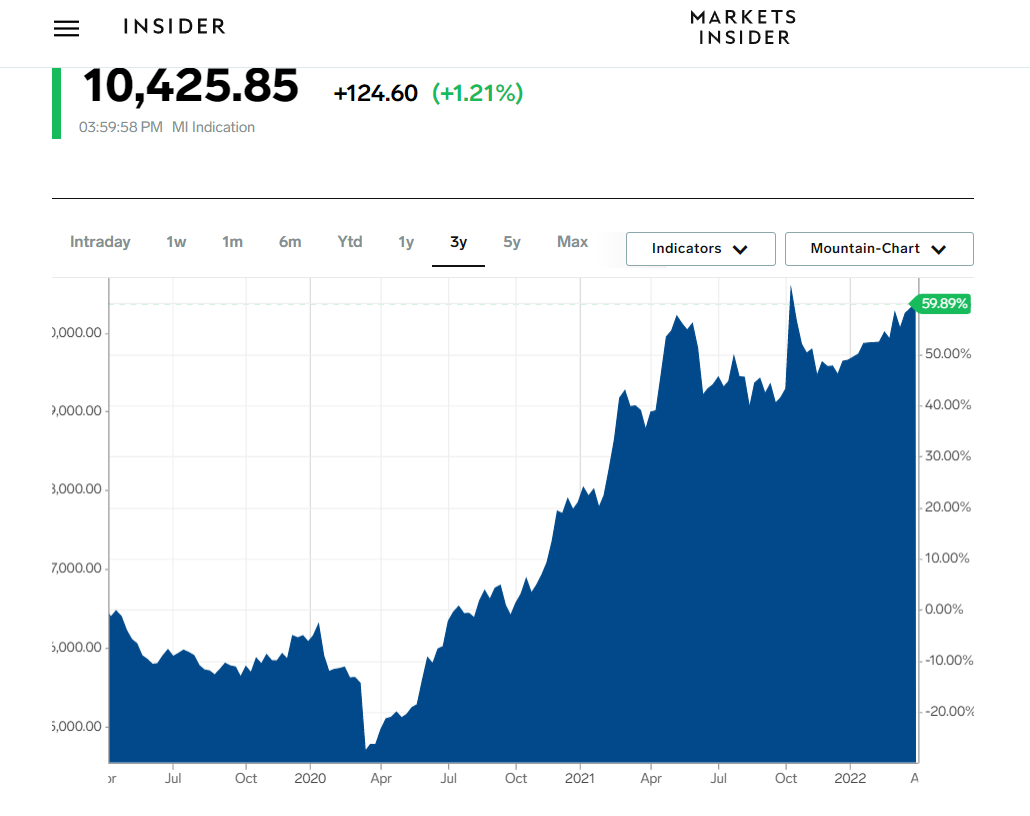
Task: Click the 2020 label on time axis
Action: tap(311, 778)
